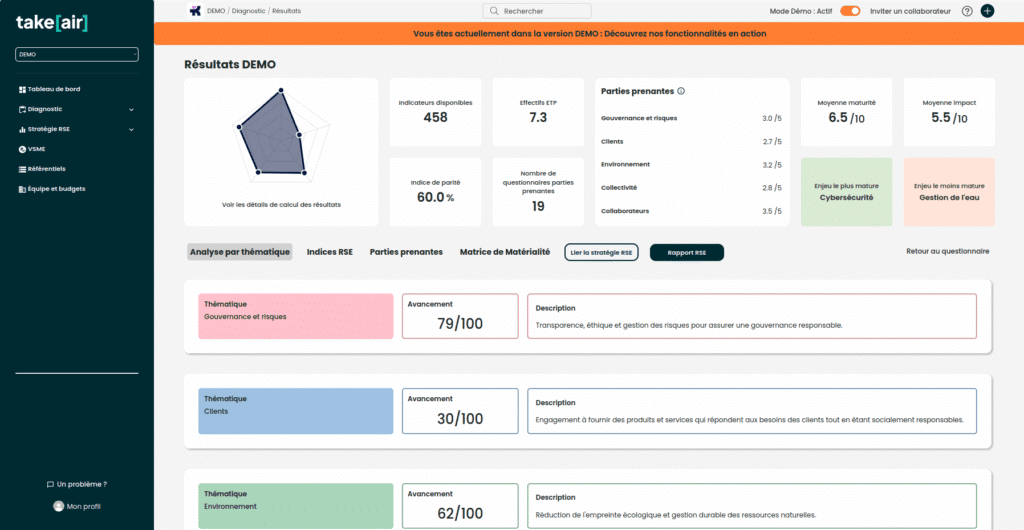Viewport: 1024px width, 530px height.
Task: Select the Parties prenantes tab
Action: click(406, 252)
